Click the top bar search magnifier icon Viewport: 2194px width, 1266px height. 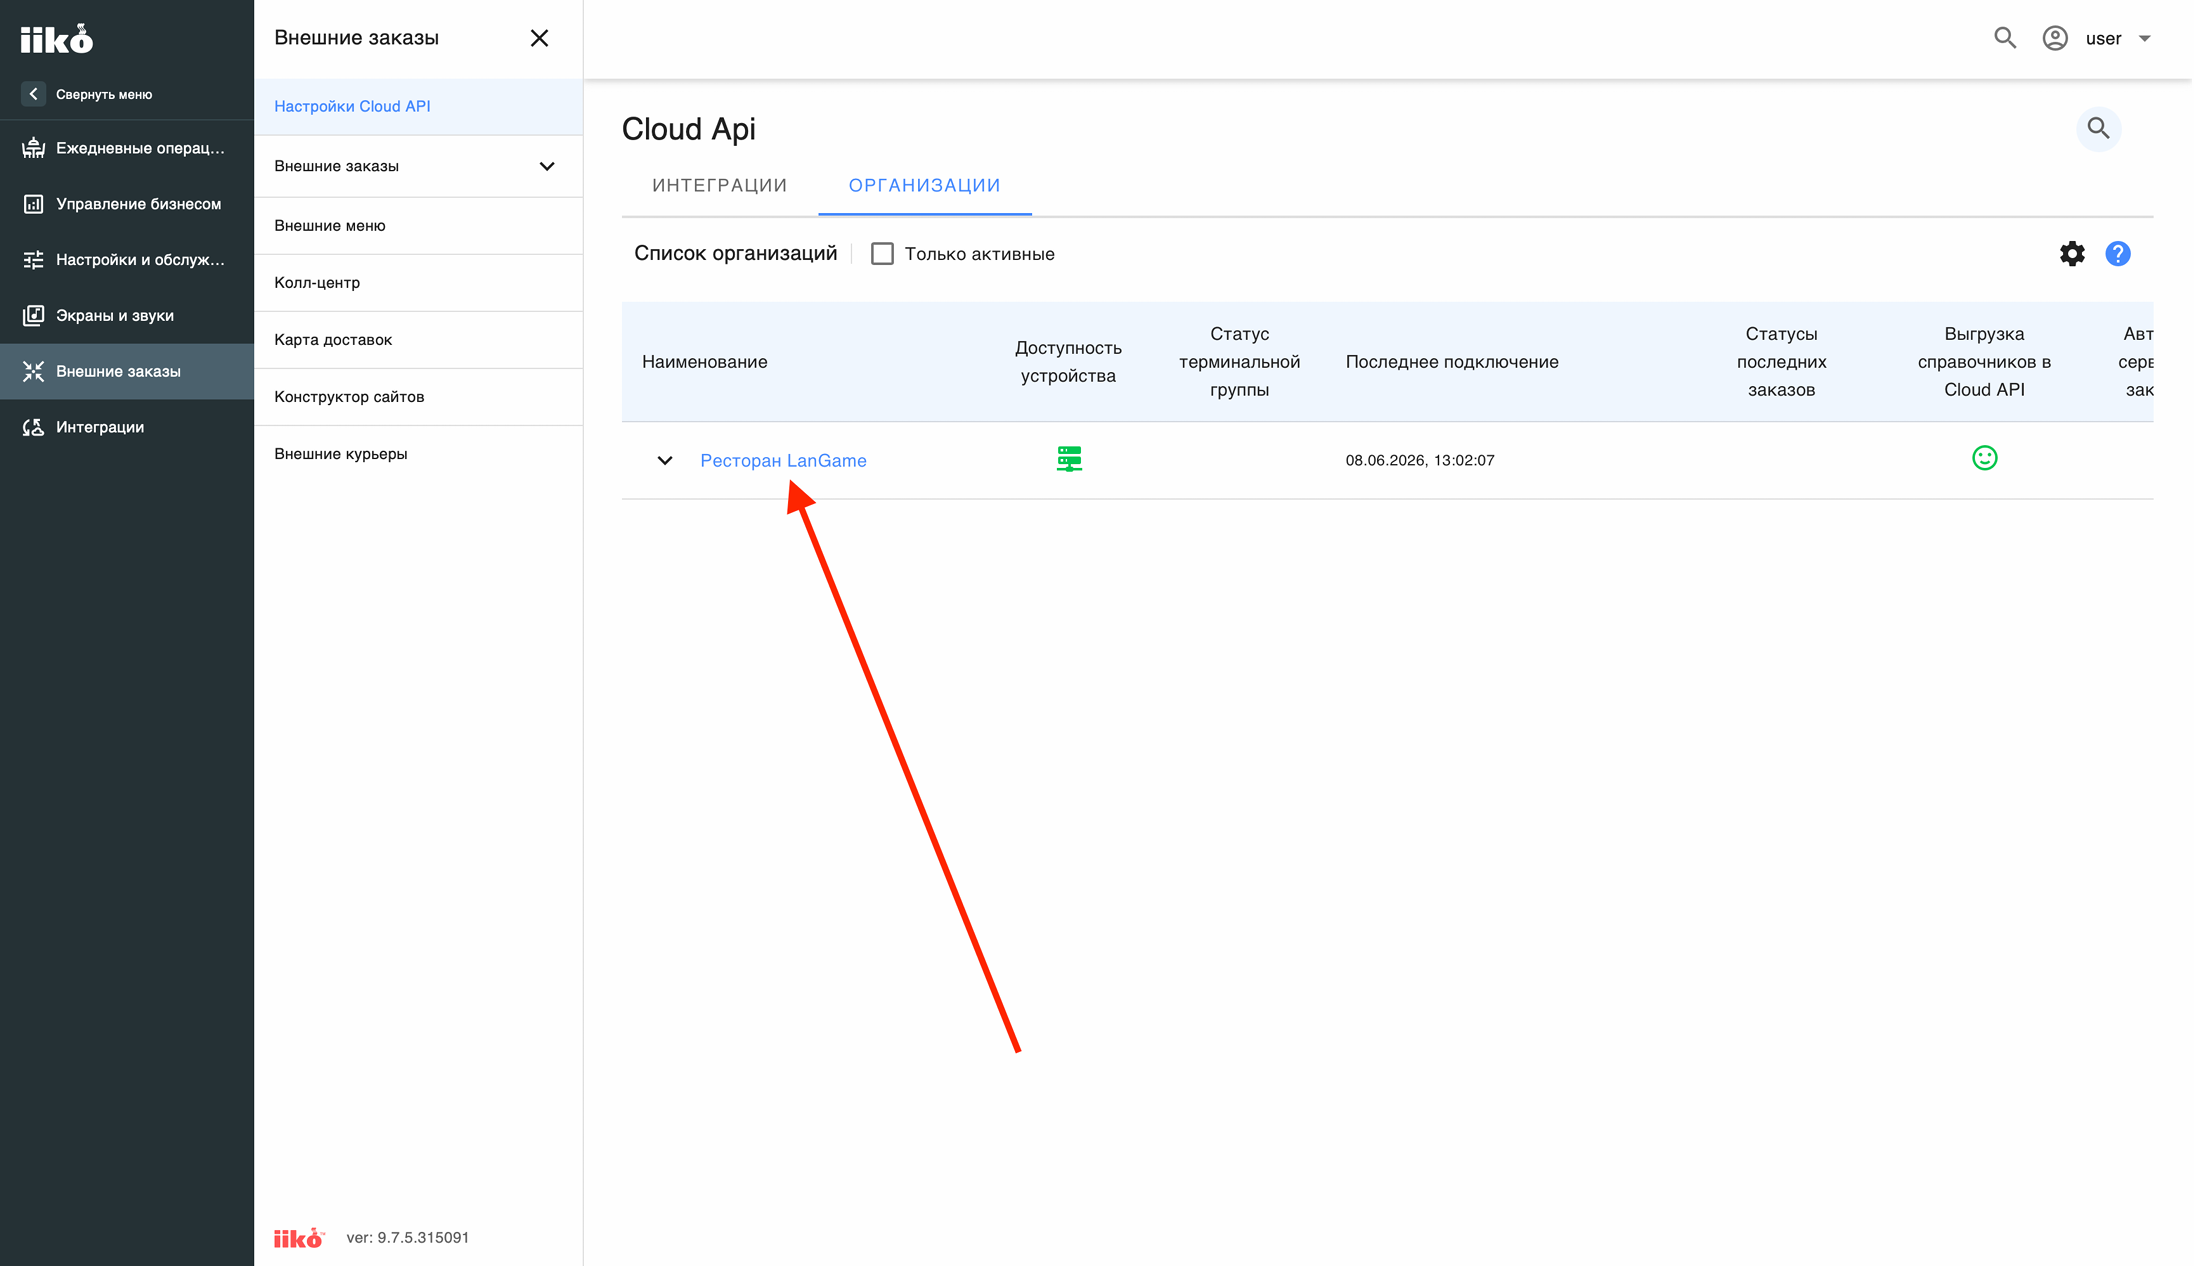click(2004, 38)
